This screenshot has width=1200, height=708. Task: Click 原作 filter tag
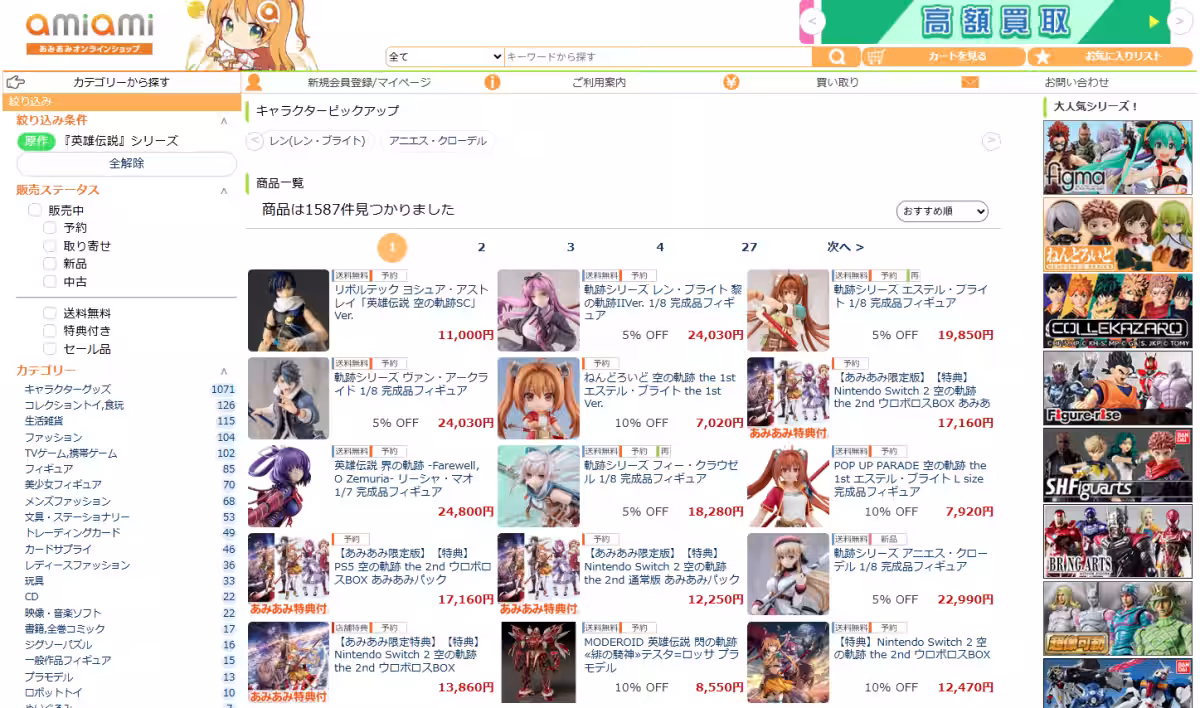point(36,141)
